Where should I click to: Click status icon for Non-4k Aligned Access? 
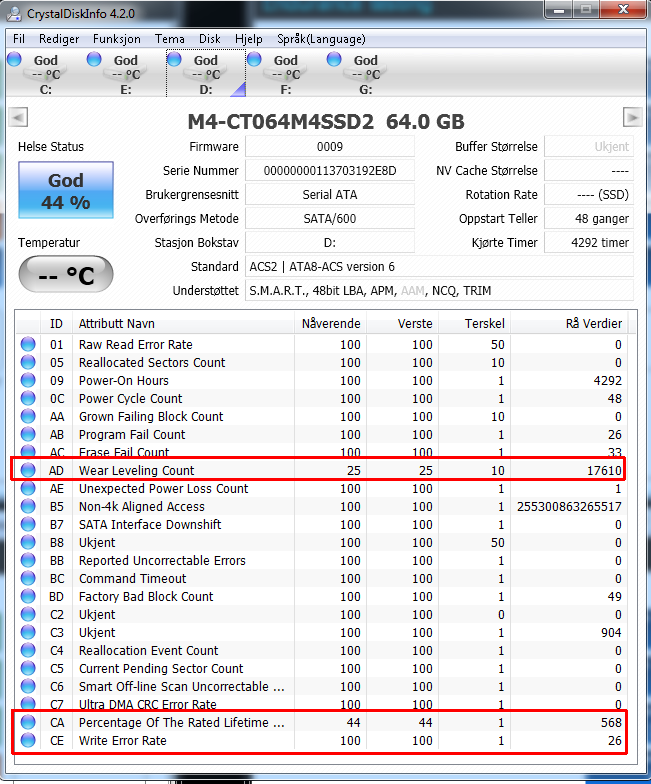click(28, 506)
